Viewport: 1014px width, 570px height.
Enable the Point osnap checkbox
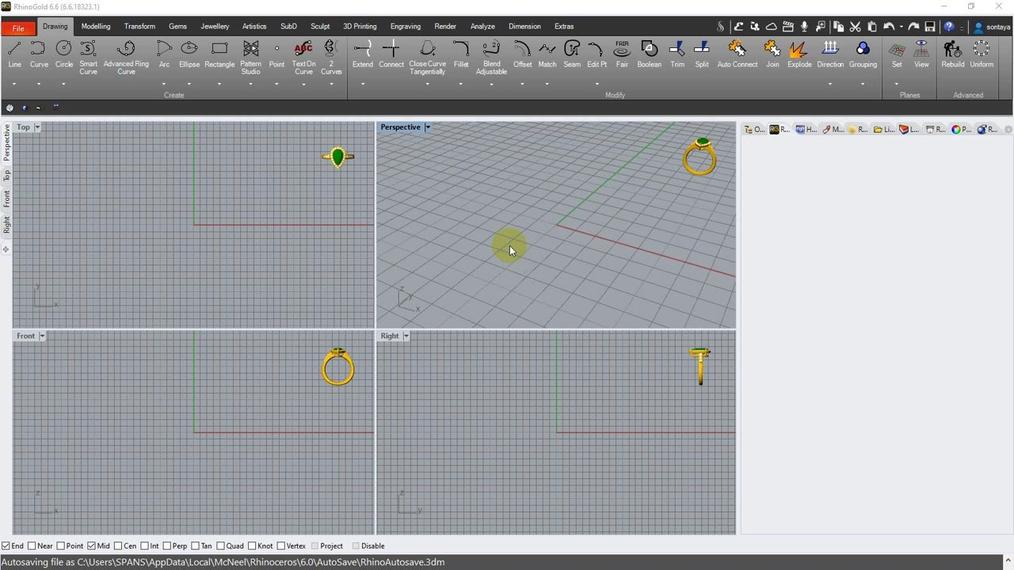(61, 546)
